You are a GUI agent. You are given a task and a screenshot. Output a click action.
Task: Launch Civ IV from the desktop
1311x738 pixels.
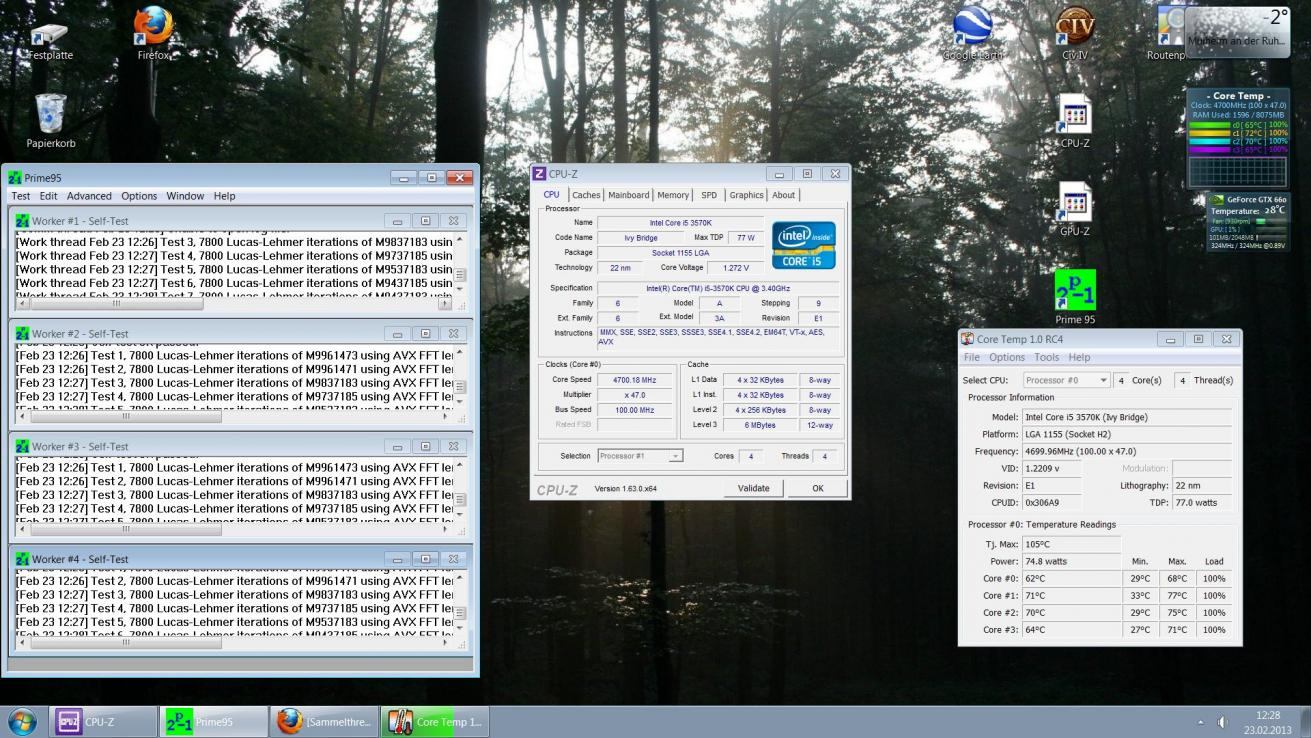click(1075, 33)
